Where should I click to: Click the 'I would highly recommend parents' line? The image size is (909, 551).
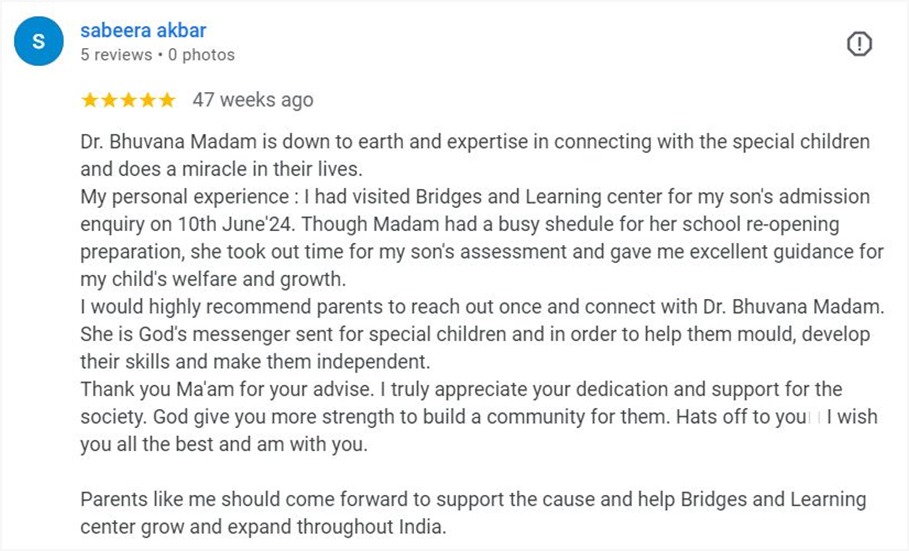482,306
